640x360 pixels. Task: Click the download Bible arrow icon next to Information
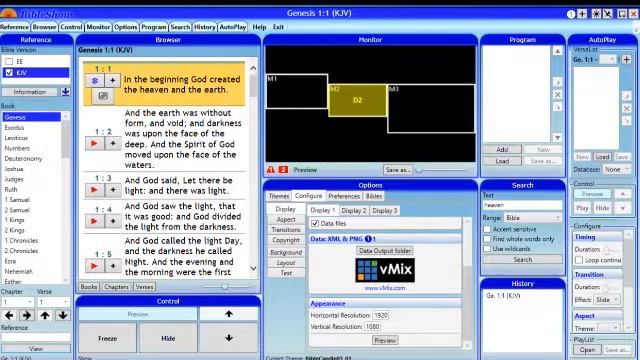pyautogui.click(x=65, y=92)
